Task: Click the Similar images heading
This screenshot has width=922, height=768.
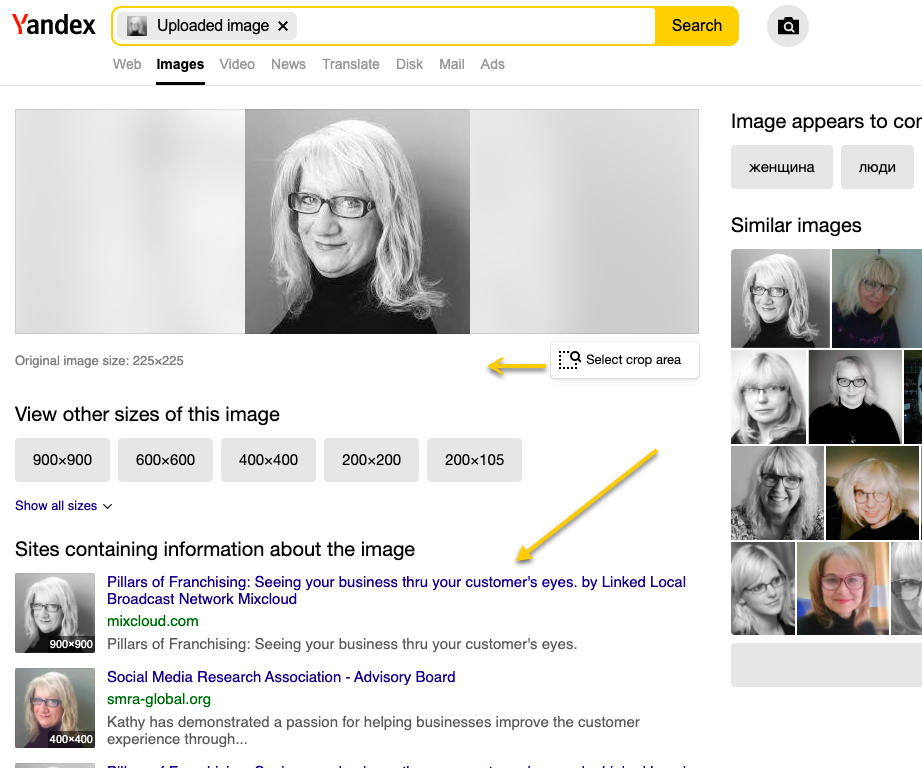Action: click(x=796, y=225)
